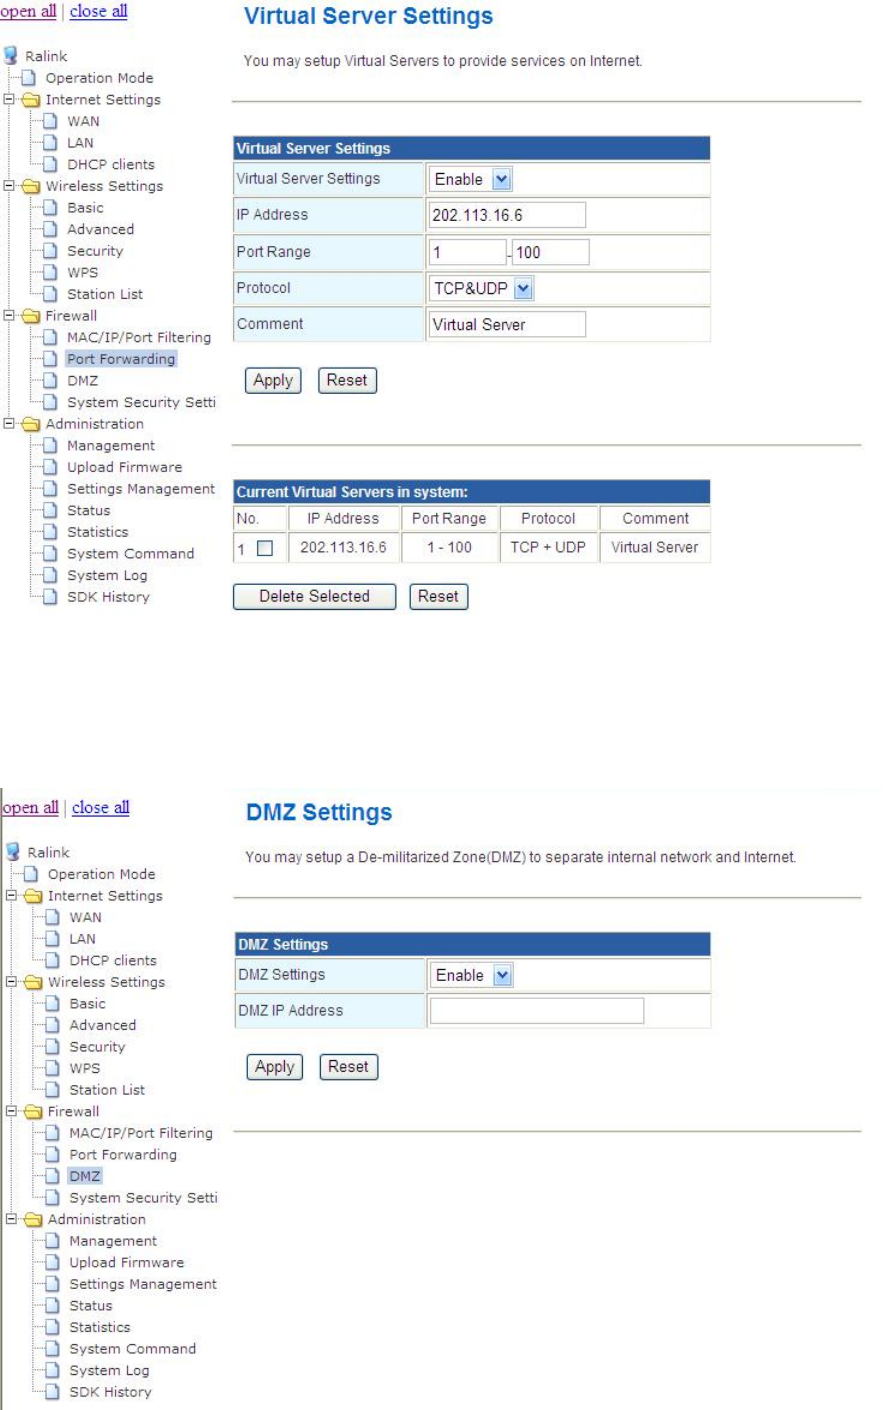This screenshot has height=1410, width=889.
Task: Click DMZ page icon in top tree
Action: [x=51, y=380]
